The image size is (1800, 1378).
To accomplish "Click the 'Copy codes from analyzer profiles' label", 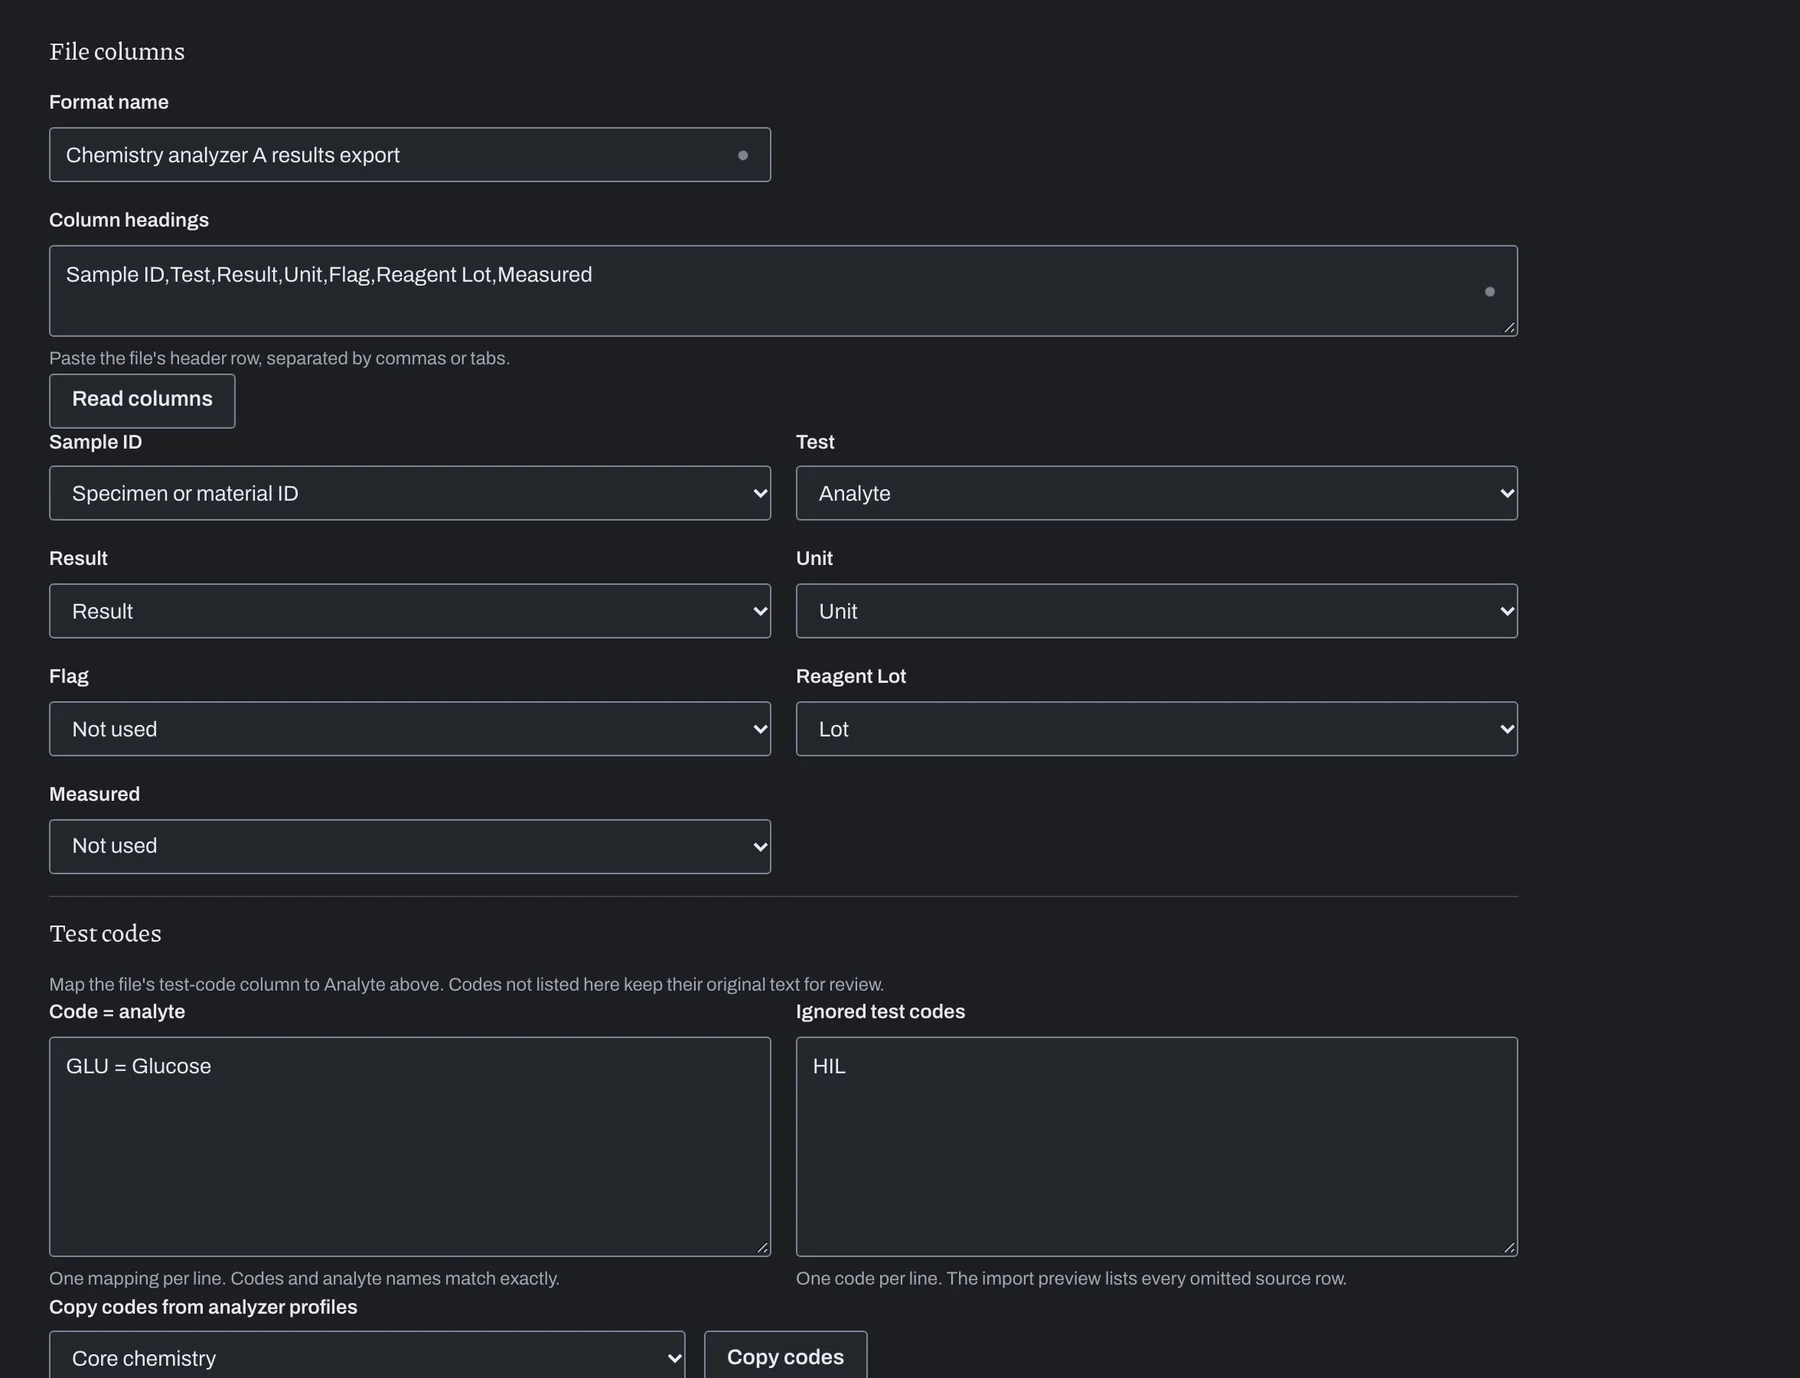I will coord(203,1307).
